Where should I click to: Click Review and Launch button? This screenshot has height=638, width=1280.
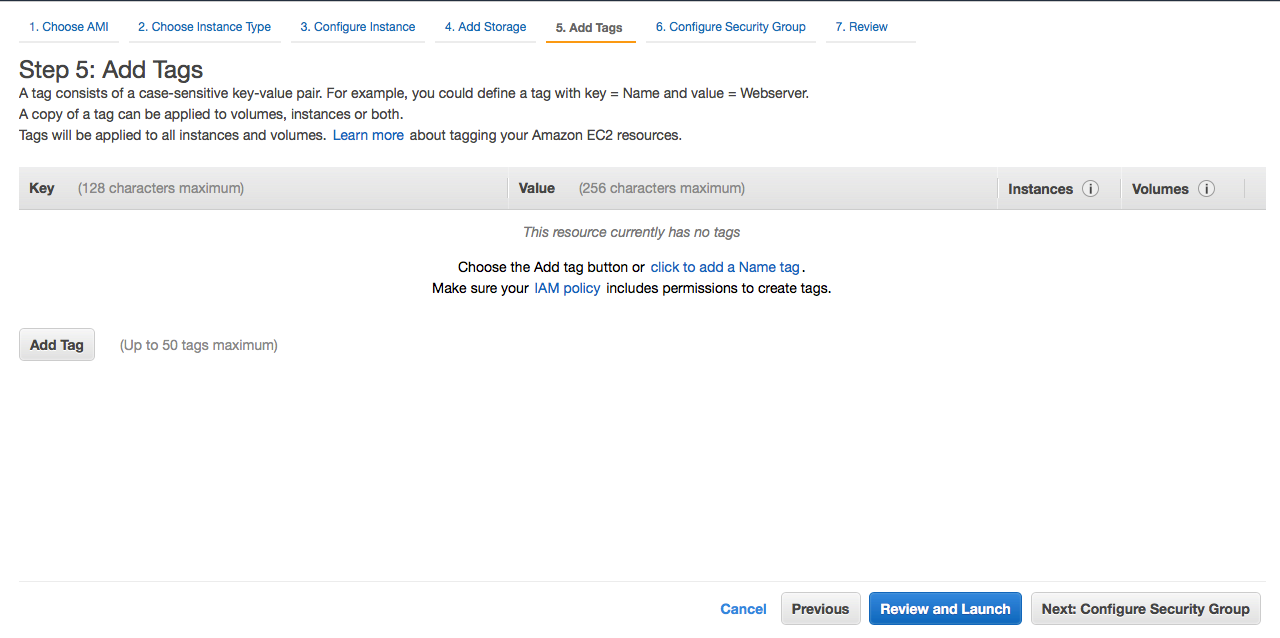pyautogui.click(x=945, y=609)
